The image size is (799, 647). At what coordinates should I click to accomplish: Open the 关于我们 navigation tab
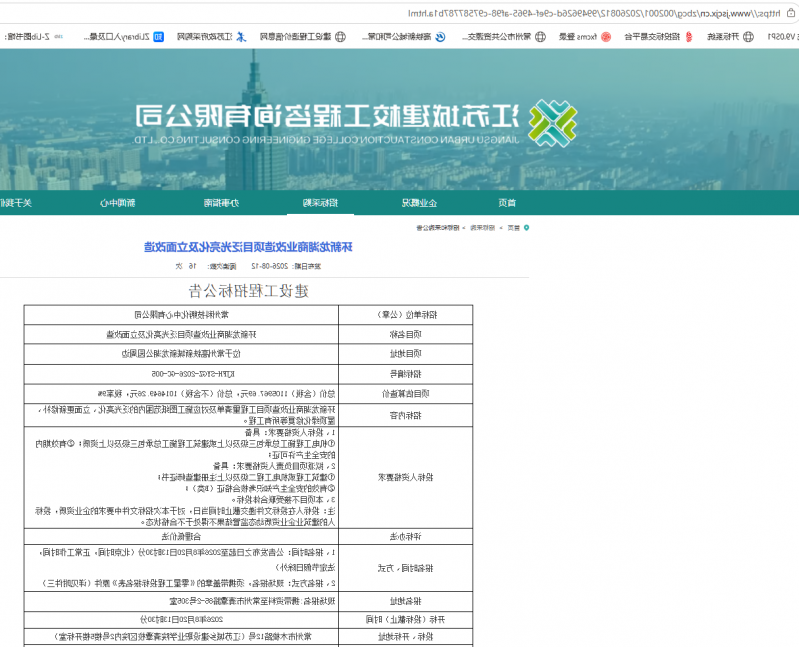click(16, 203)
